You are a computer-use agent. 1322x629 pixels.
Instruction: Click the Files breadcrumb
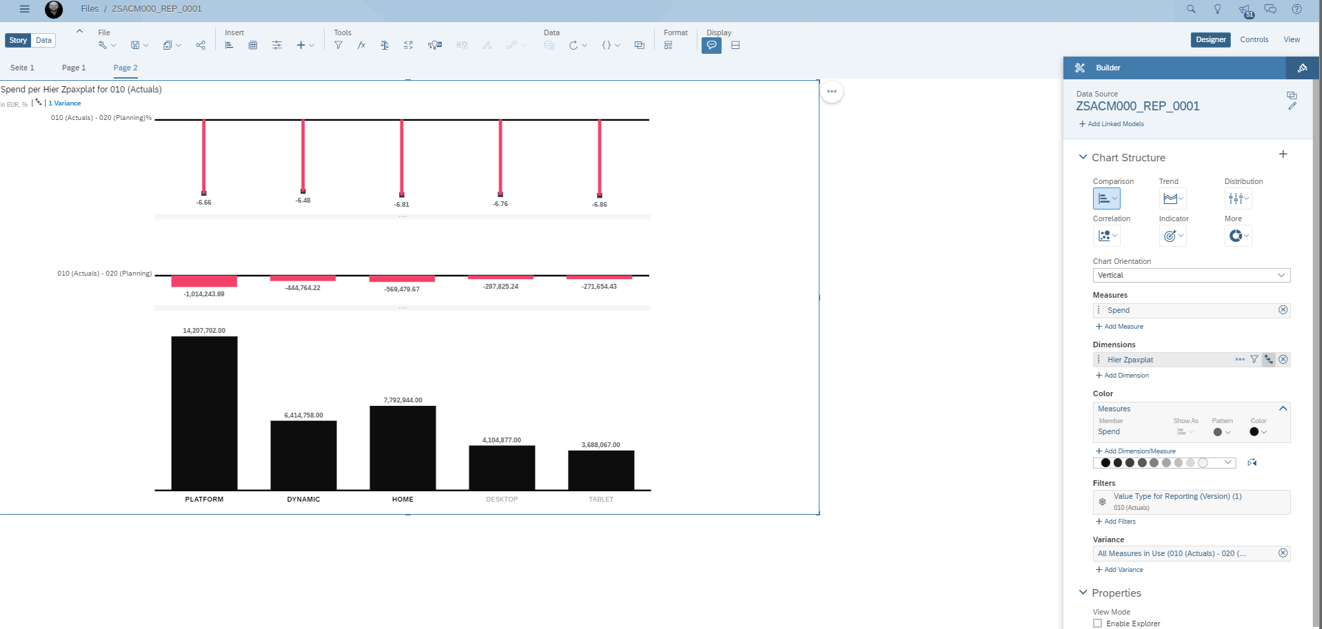click(90, 9)
